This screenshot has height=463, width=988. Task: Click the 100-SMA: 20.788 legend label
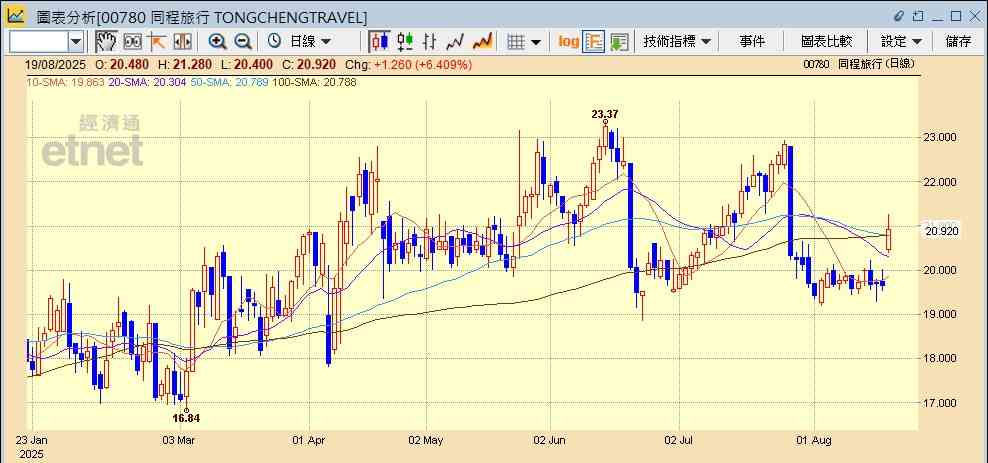coord(314,82)
